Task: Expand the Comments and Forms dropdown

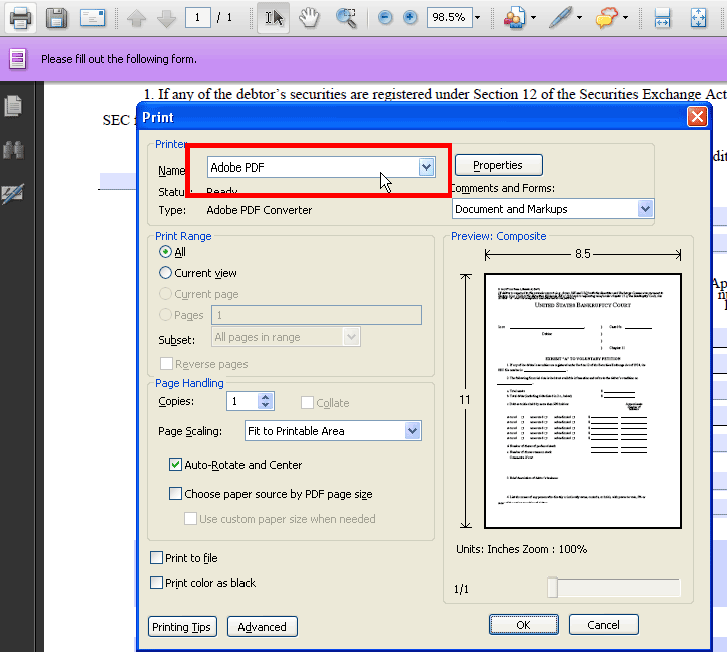Action: 645,209
